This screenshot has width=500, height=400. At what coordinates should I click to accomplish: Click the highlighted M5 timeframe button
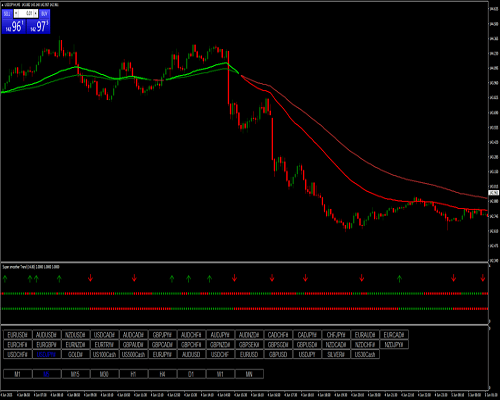[46, 374]
